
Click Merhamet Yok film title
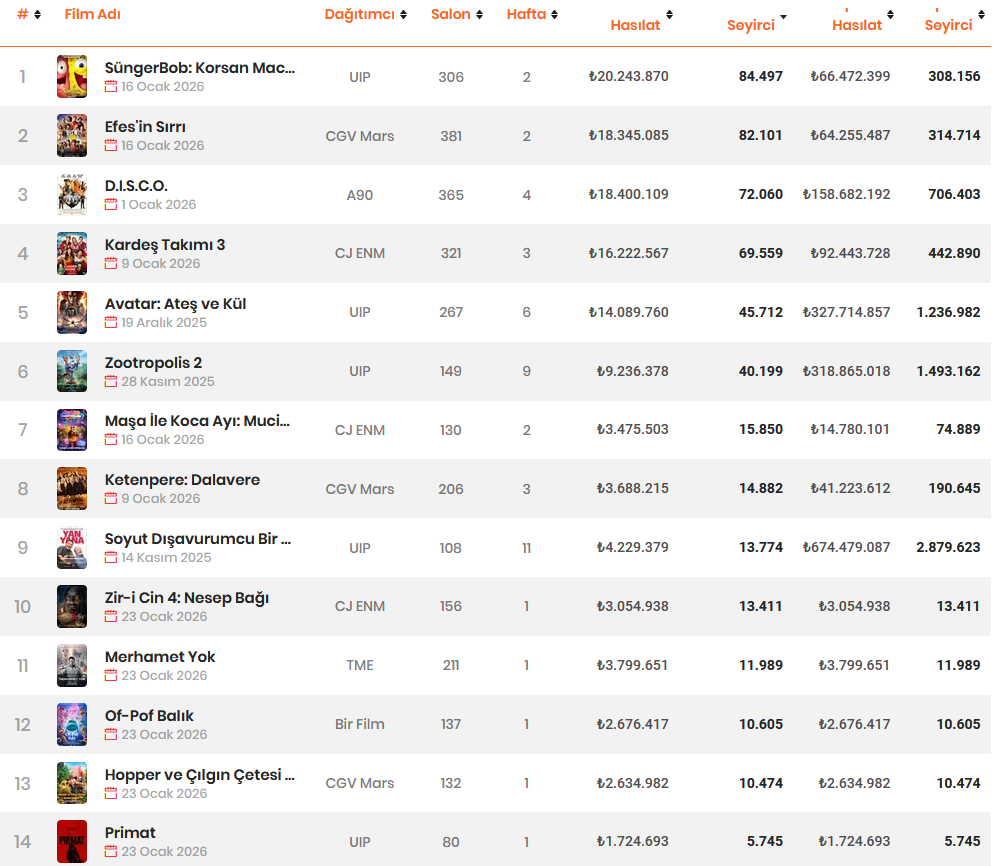tap(159, 657)
